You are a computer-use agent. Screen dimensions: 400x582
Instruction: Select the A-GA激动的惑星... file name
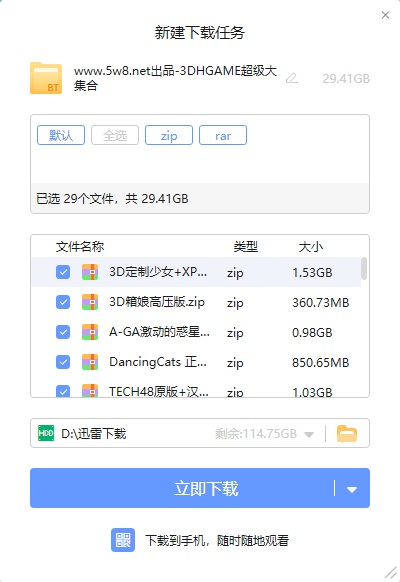[x=160, y=332]
